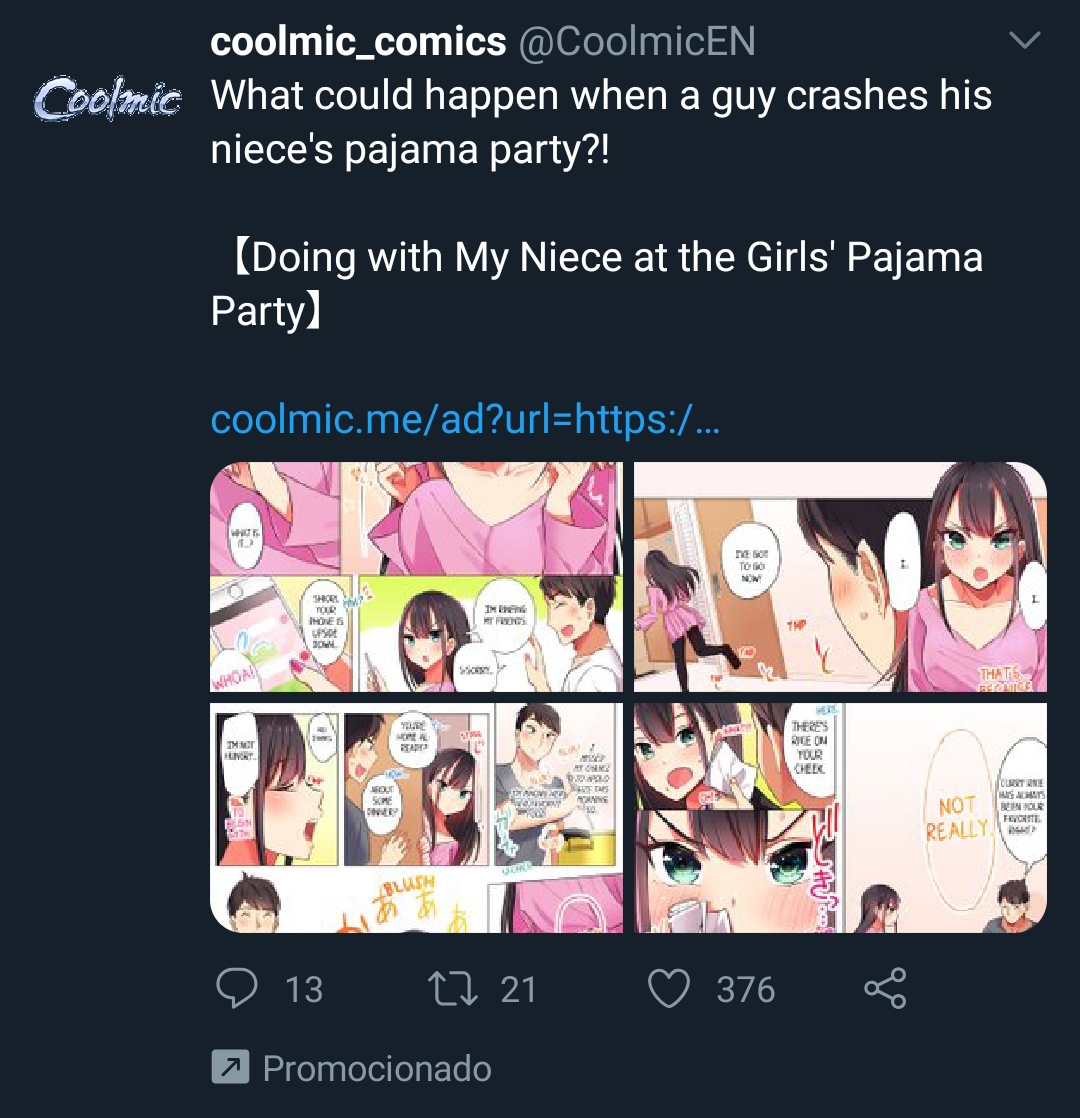Click the retweet count 21
This screenshot has width=1080, height=1118.
519,989
